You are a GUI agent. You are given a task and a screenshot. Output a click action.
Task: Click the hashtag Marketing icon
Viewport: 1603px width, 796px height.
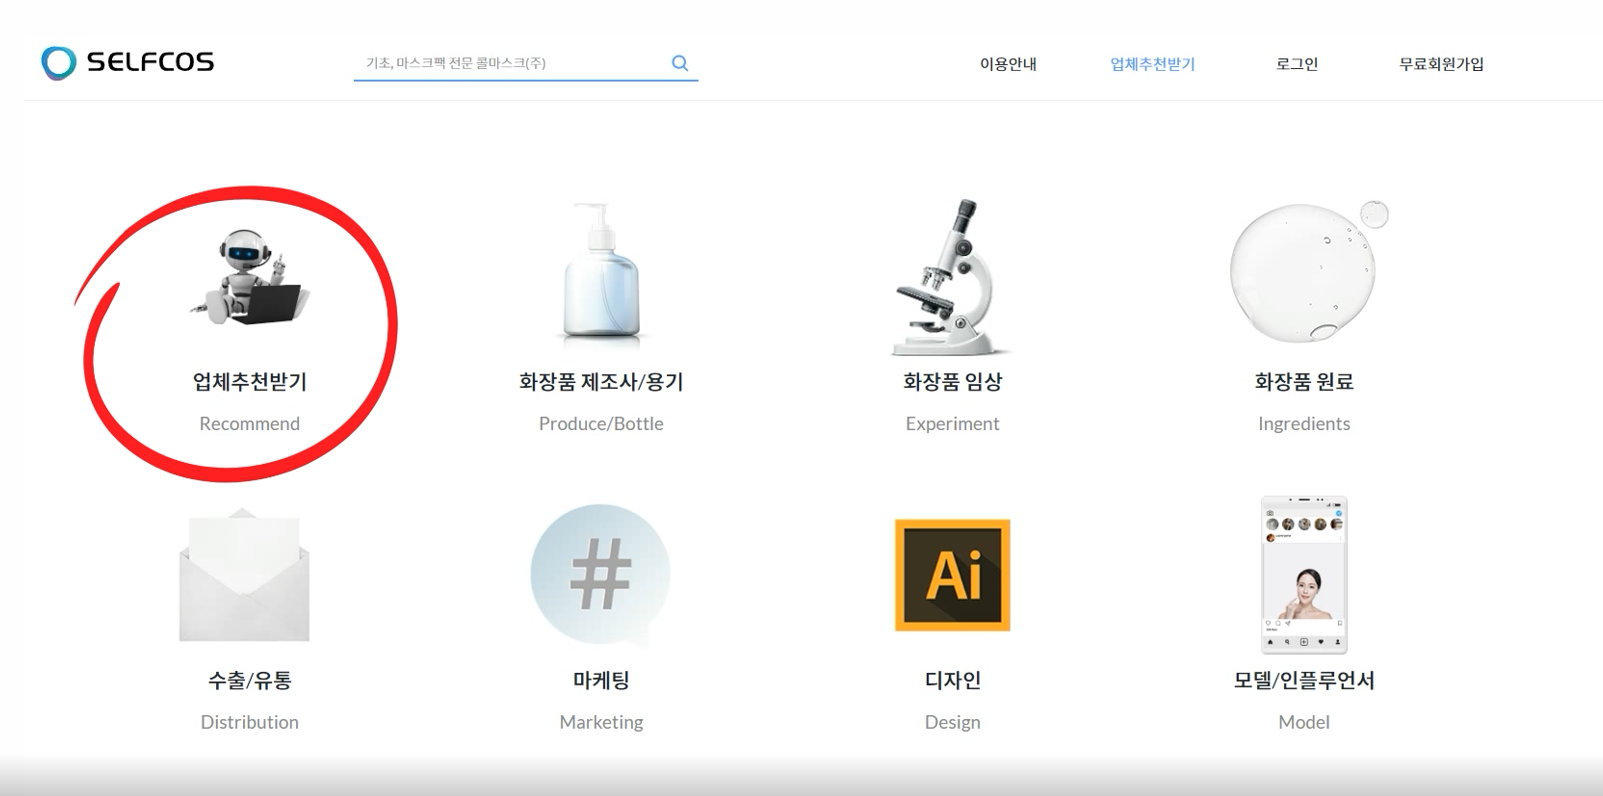(x=600, y=574)
